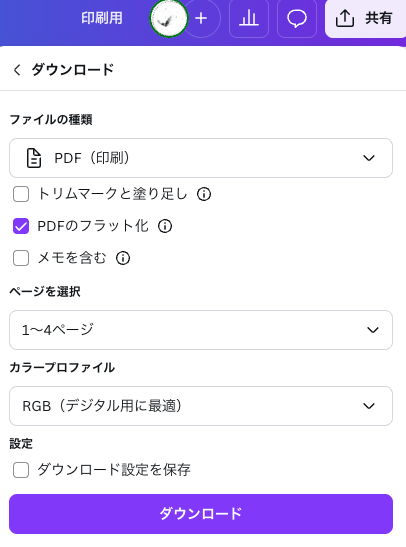Open the RGB color profile dropdown
Screen dimensions: 406x547
(x=201, y=406)
